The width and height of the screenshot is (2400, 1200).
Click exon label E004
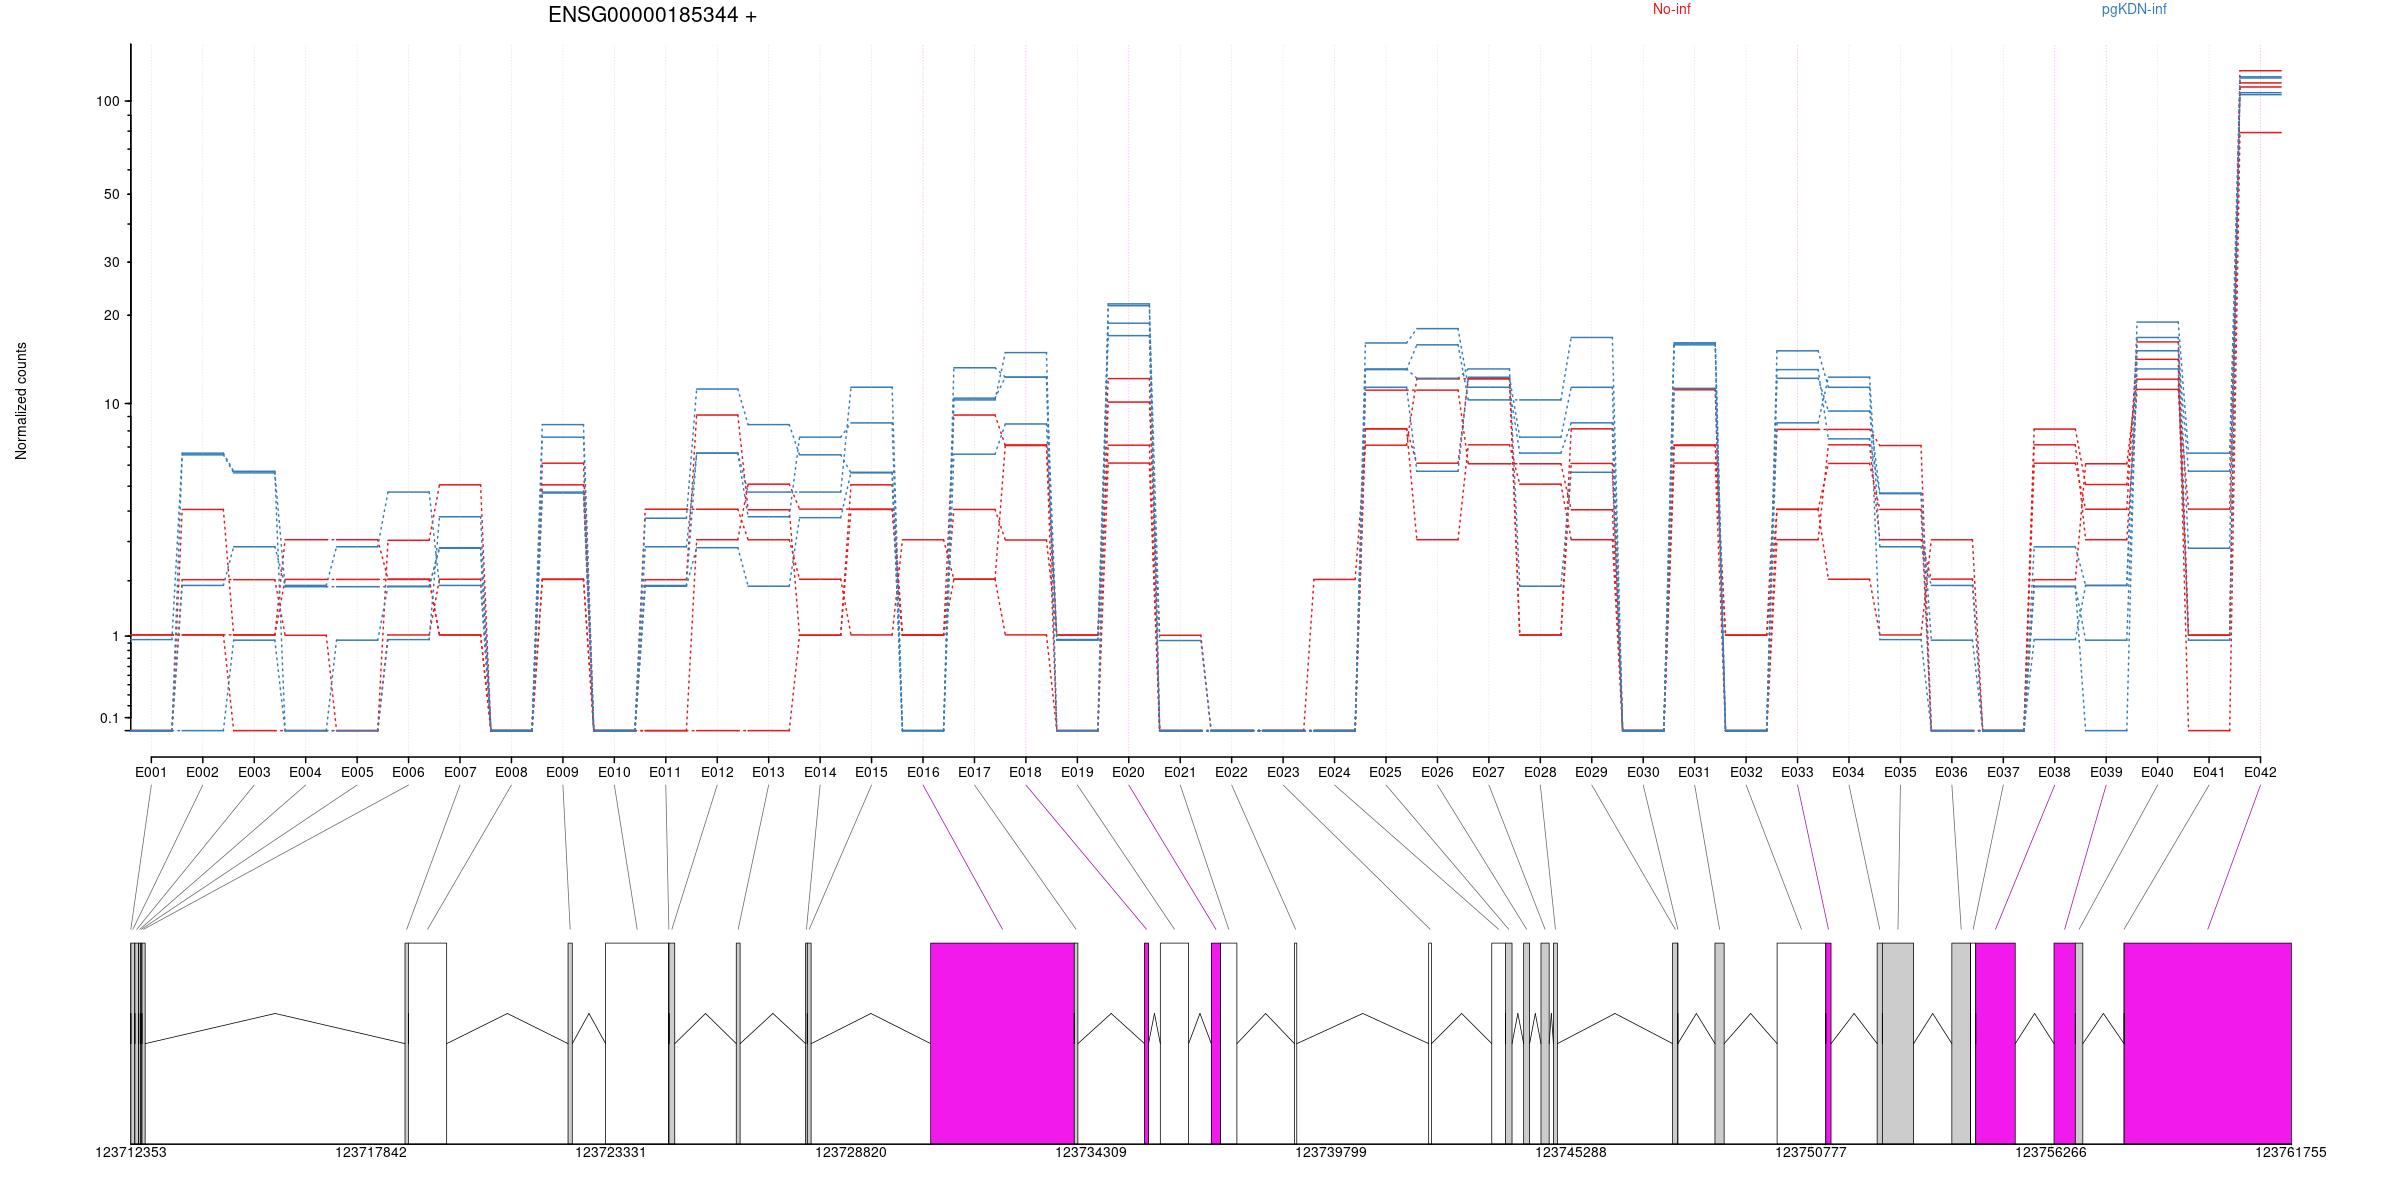[x=305, y=772]
